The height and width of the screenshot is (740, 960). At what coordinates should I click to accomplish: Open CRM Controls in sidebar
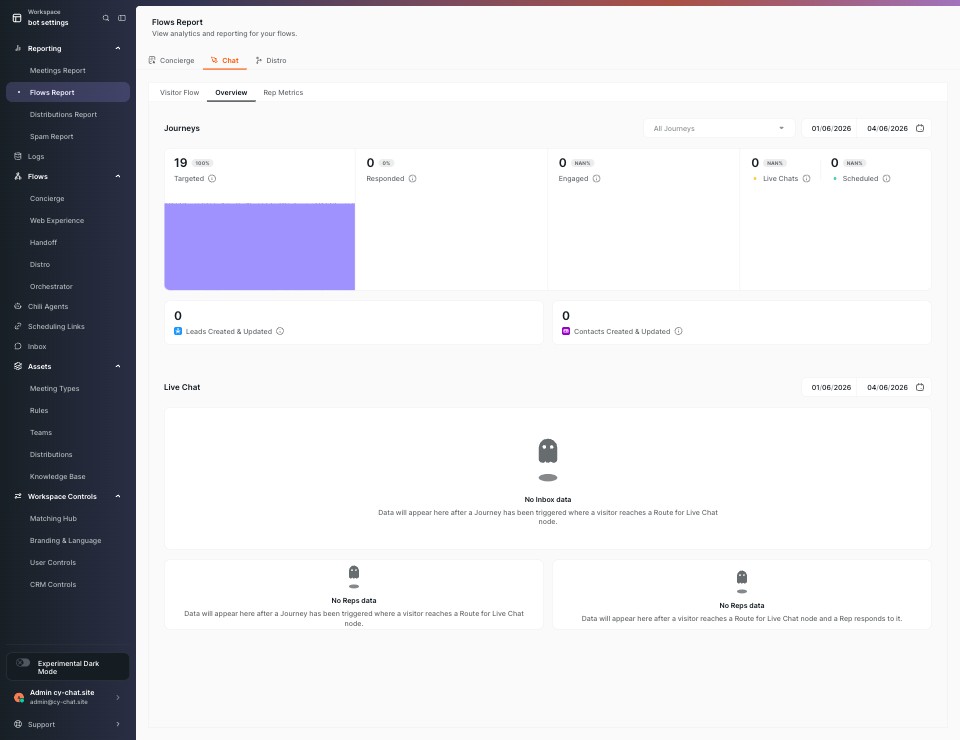click(x=53, y=585)
